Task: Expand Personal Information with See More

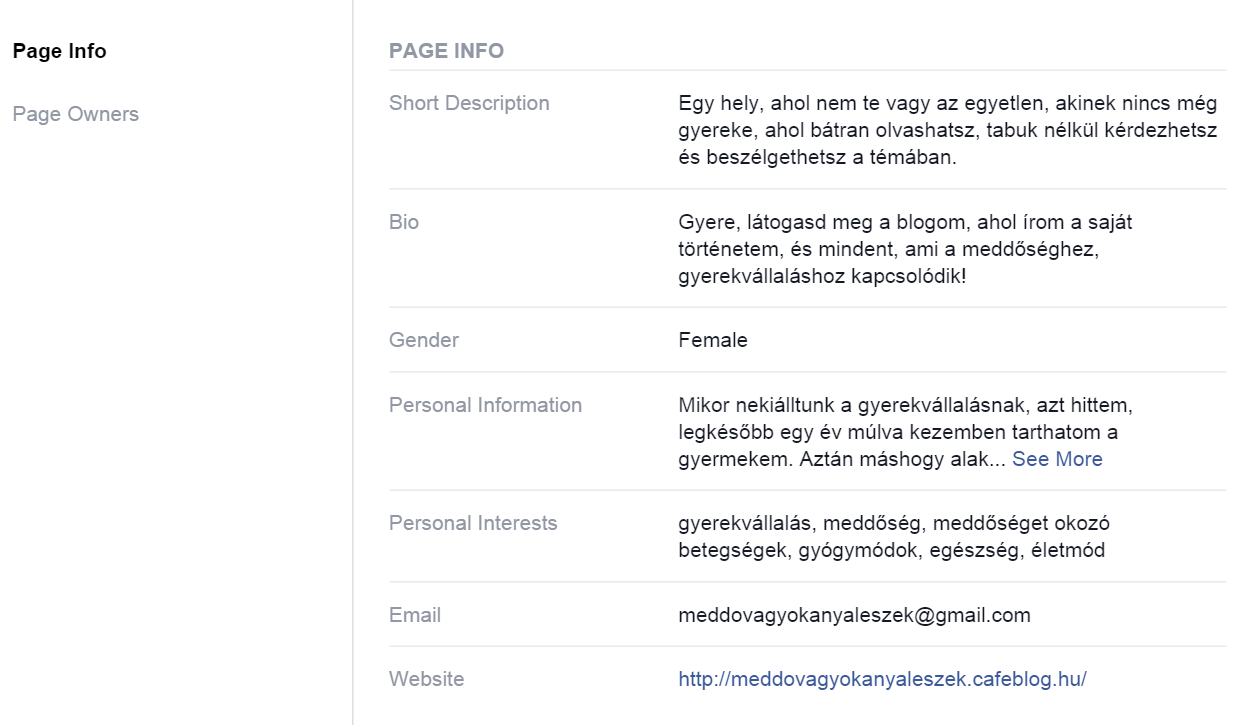Action: (x=1057, y=459)
